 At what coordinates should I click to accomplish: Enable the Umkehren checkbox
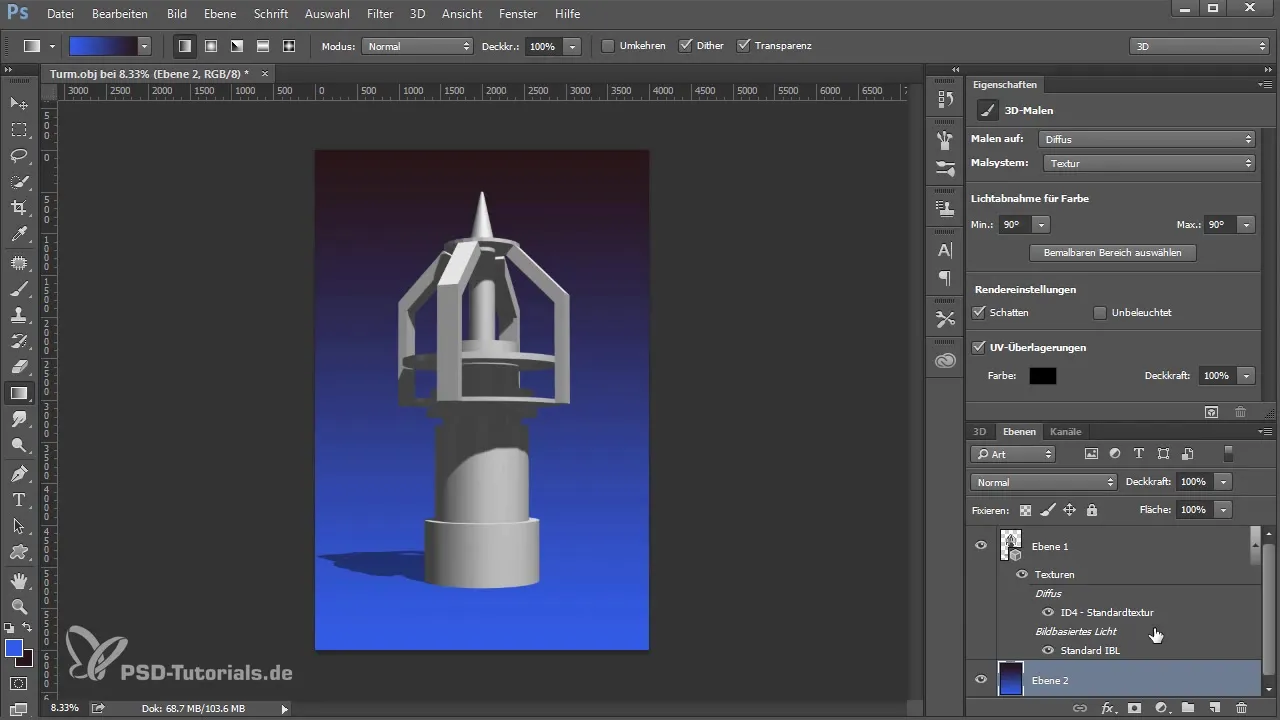coord(608,46)
